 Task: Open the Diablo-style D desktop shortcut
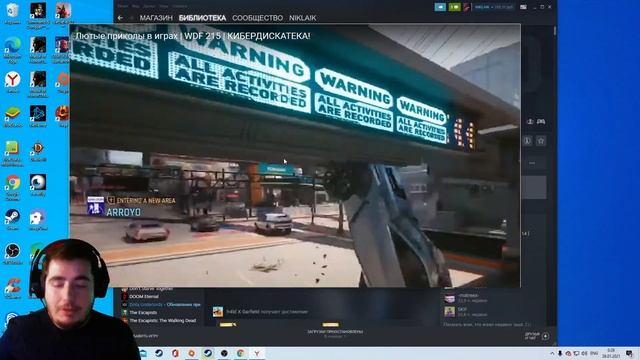point(37,151)
